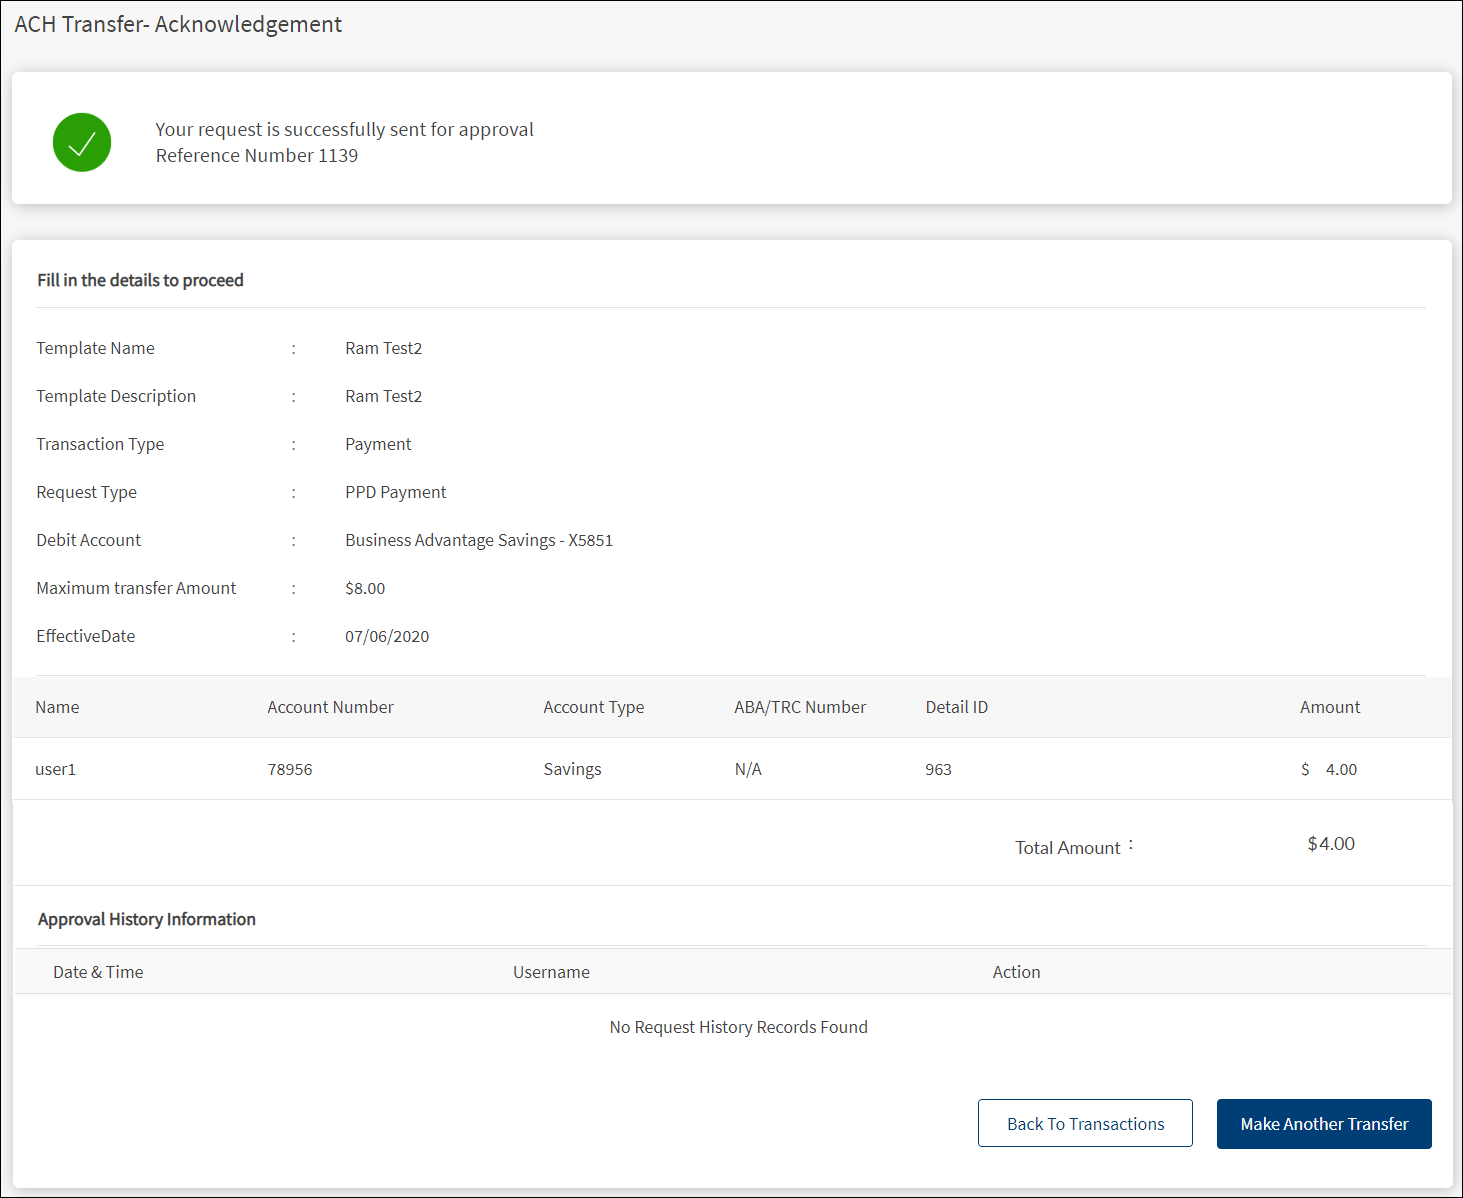Click the Detail ID column header
The width and height of the screenshot is (1463, 1198).
[956, 707]
